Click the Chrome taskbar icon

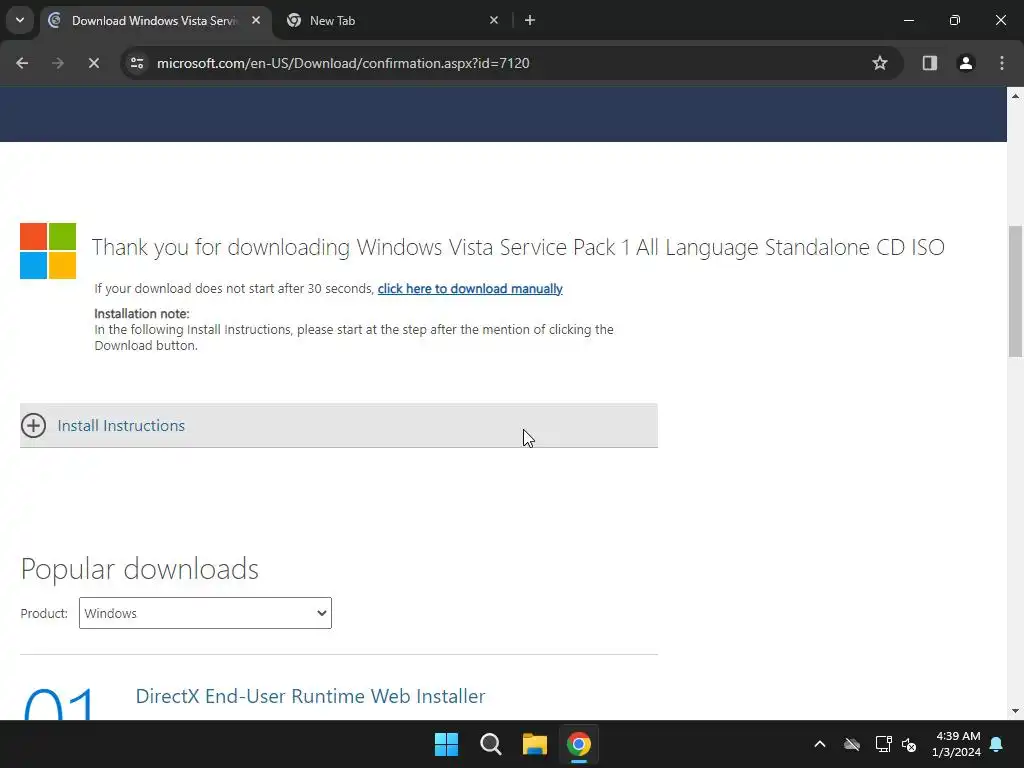pos(579,744)
